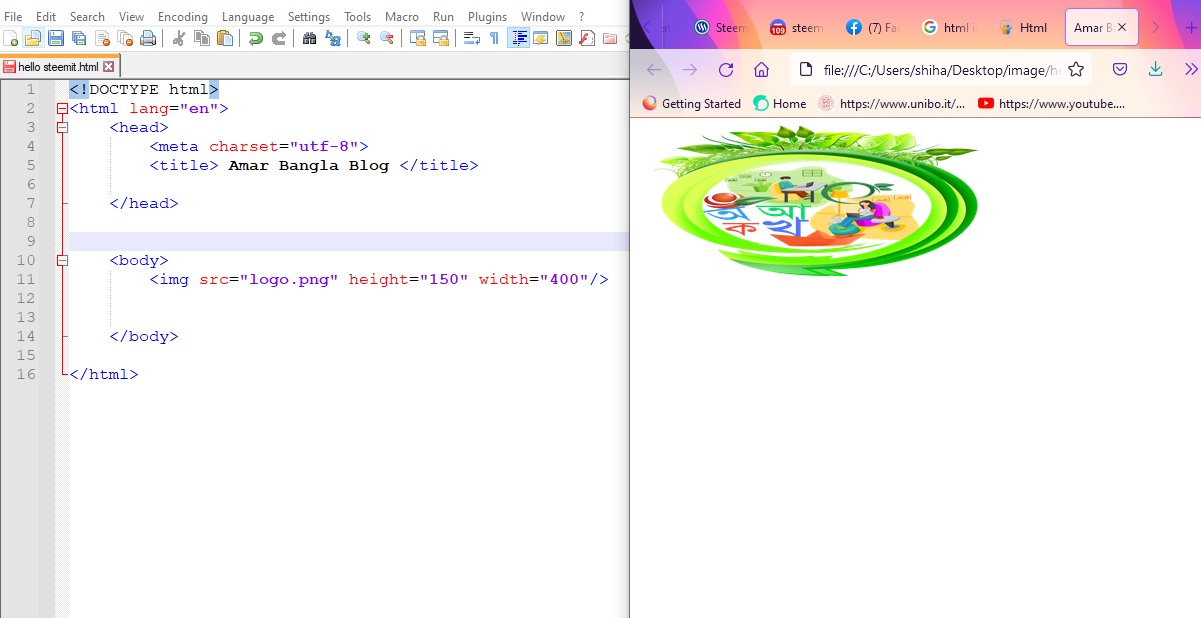Click the browser address bar URL
Image resolution: width=1201 pixels, height=618 pixels.
(940, 69)
